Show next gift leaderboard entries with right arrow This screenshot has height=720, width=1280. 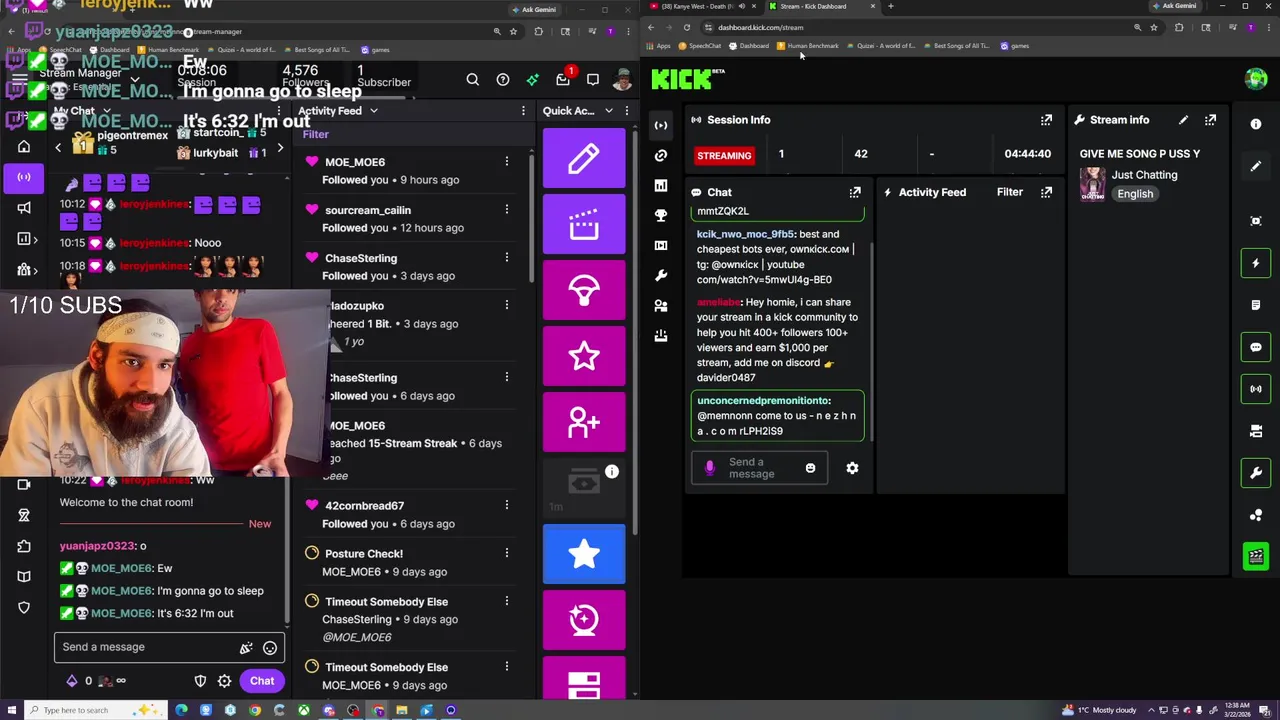(279, 148)
